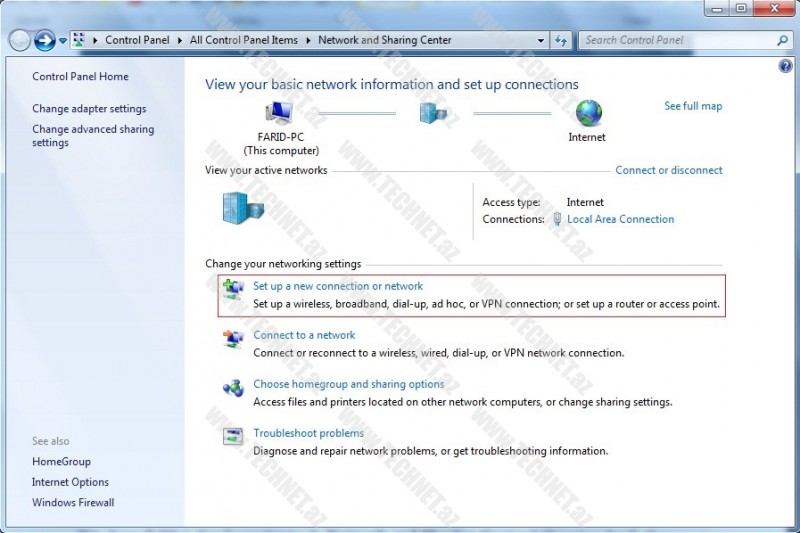Click the Troubleshoot problems icon
This screenshot has width=800, height=533.
click(233, 437)
